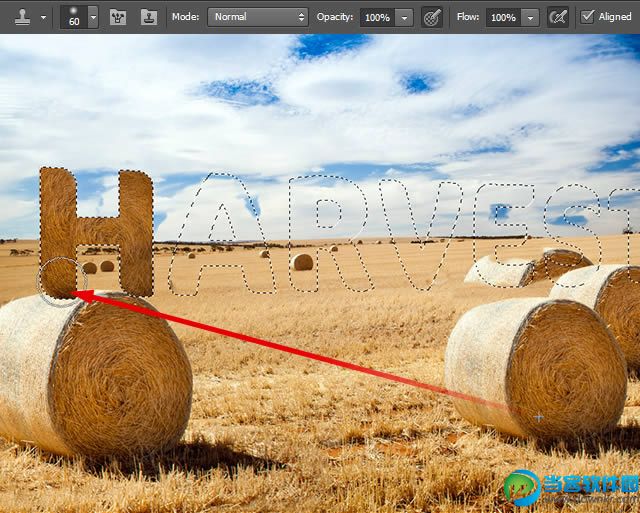Enable pressure for opacity button
This screenshot has width=640, height=513.
pyautogui.click(x=432, y=17)
